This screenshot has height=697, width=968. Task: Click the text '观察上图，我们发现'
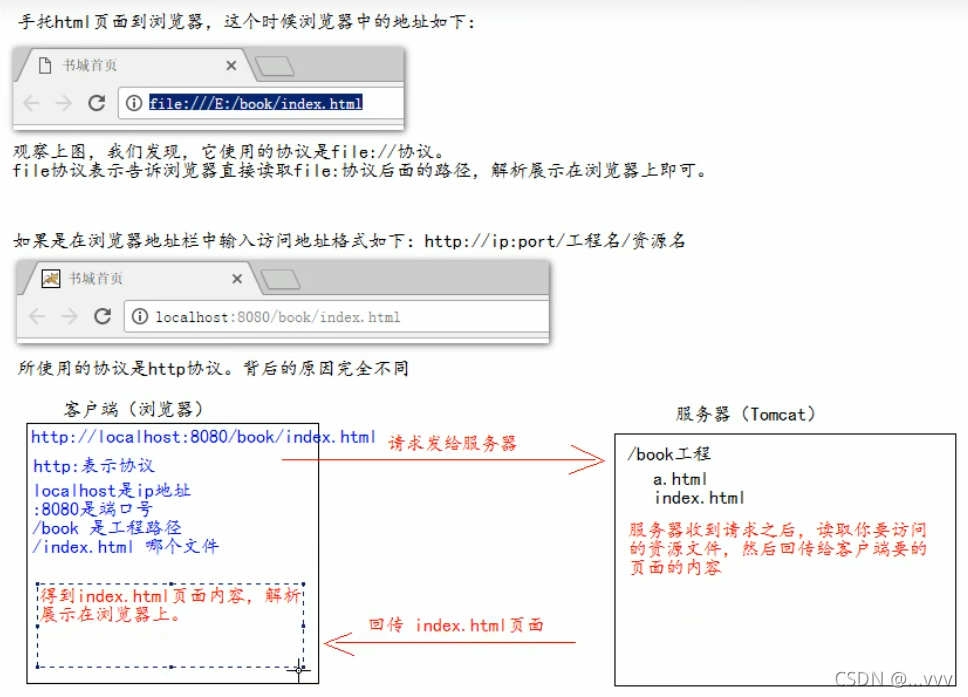point(97,151)
